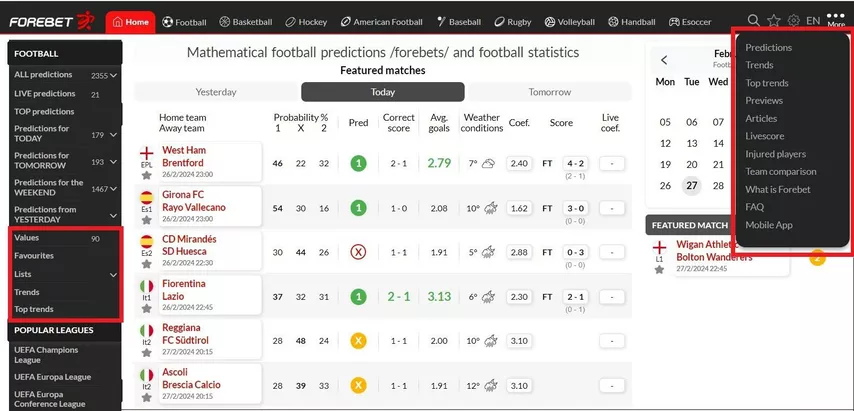The image size is (854, 411).
Task: Go to previous month in calendar
Action: tap(664, 60)
